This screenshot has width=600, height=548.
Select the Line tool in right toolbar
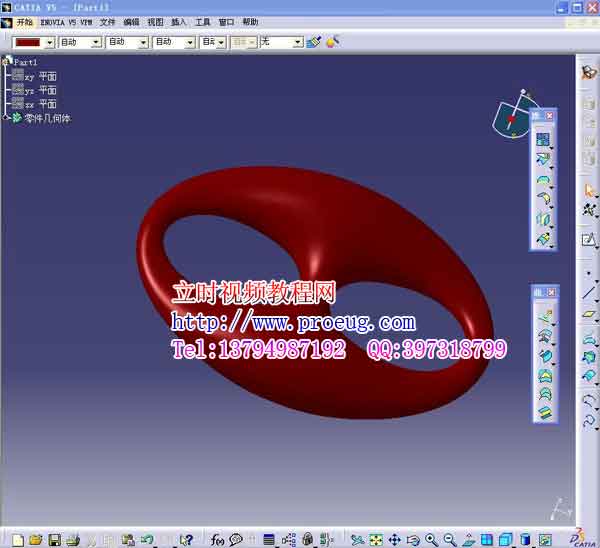[589, 293]
